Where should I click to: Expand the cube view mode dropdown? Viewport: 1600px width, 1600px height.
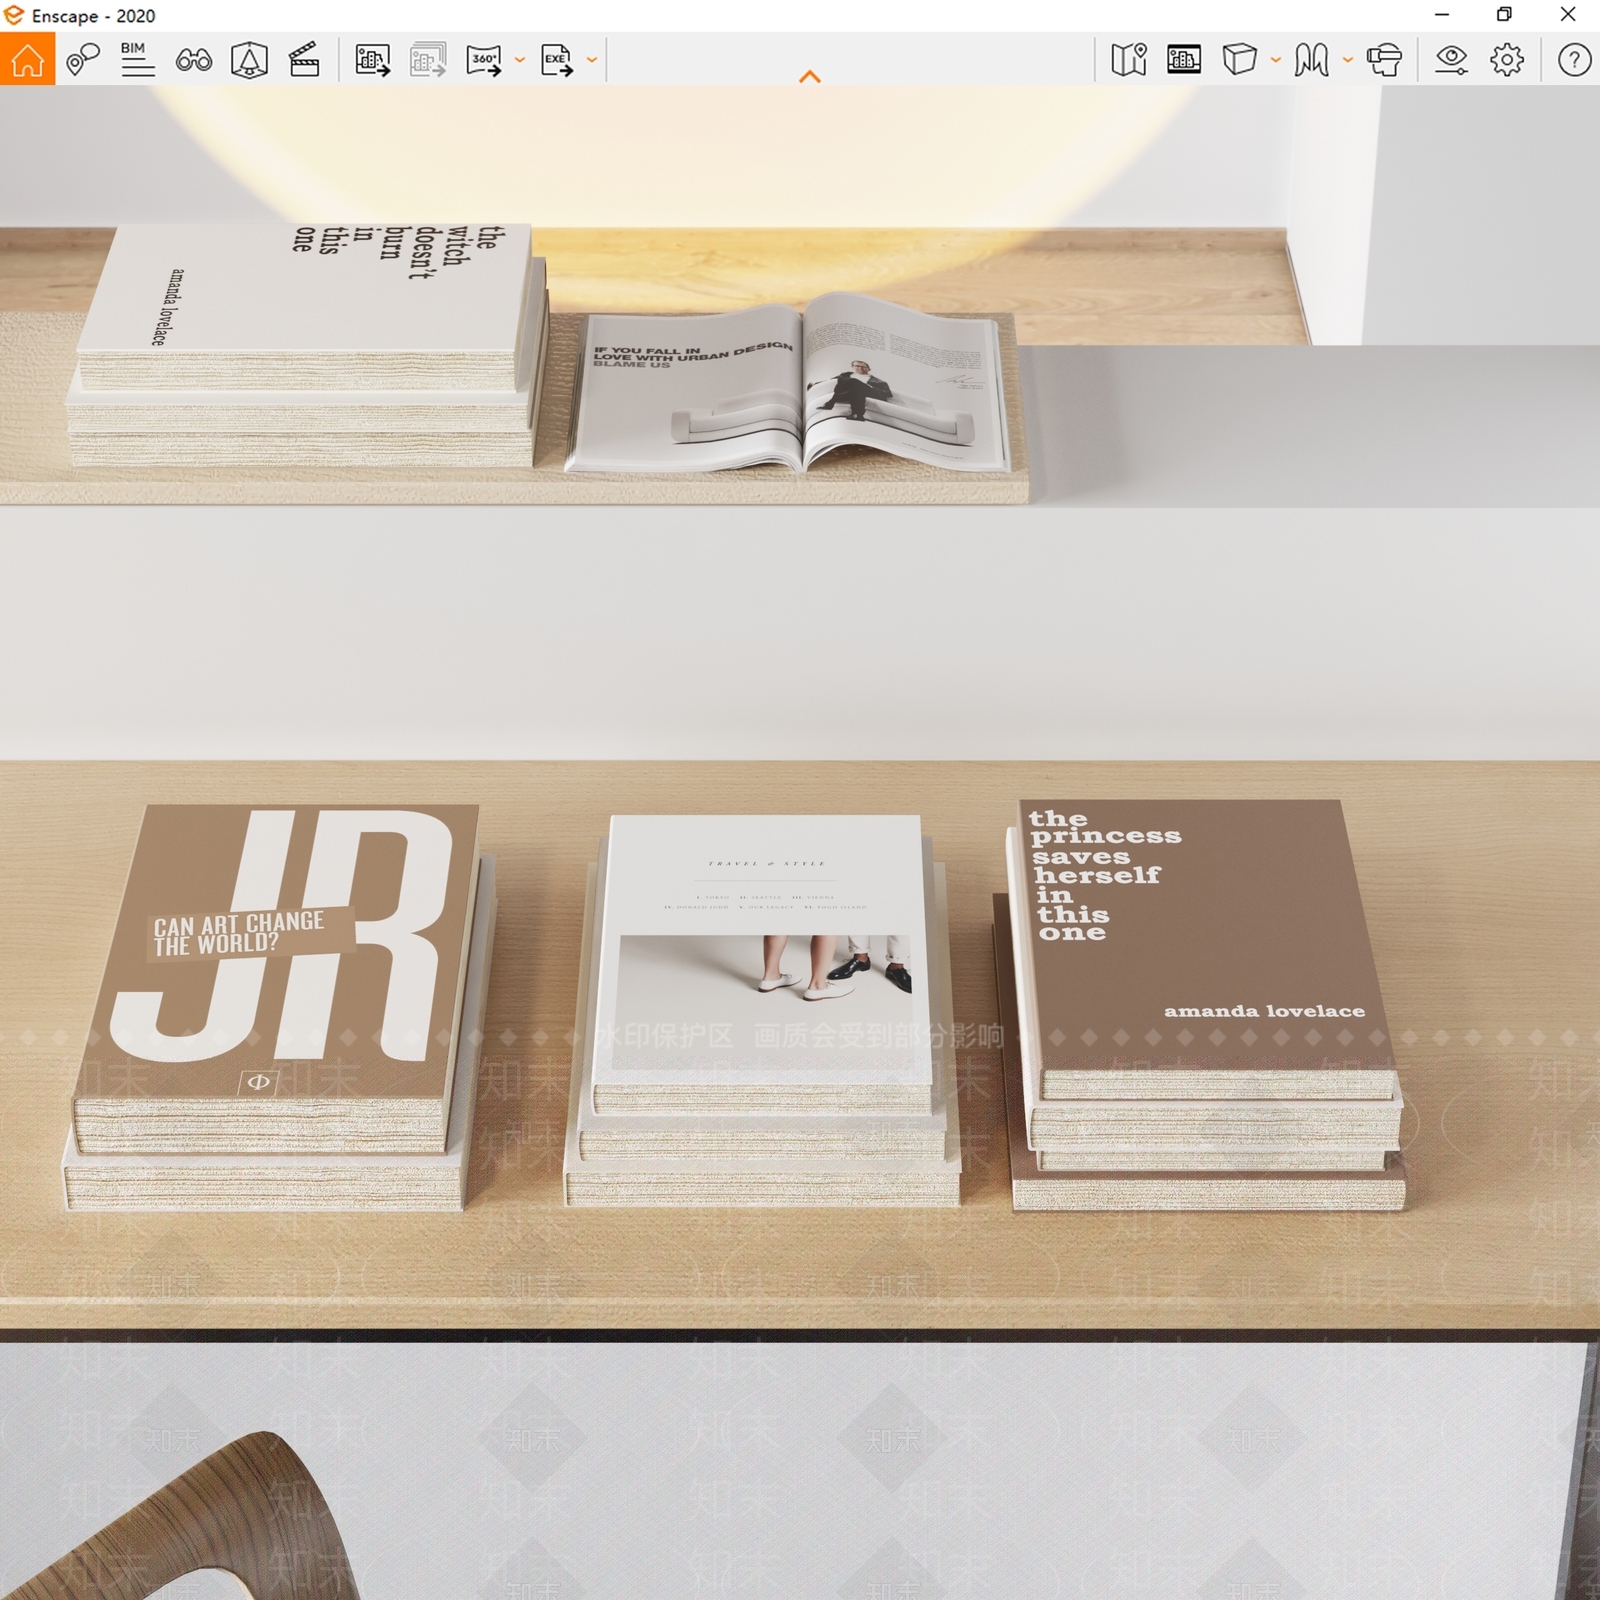1276,60
